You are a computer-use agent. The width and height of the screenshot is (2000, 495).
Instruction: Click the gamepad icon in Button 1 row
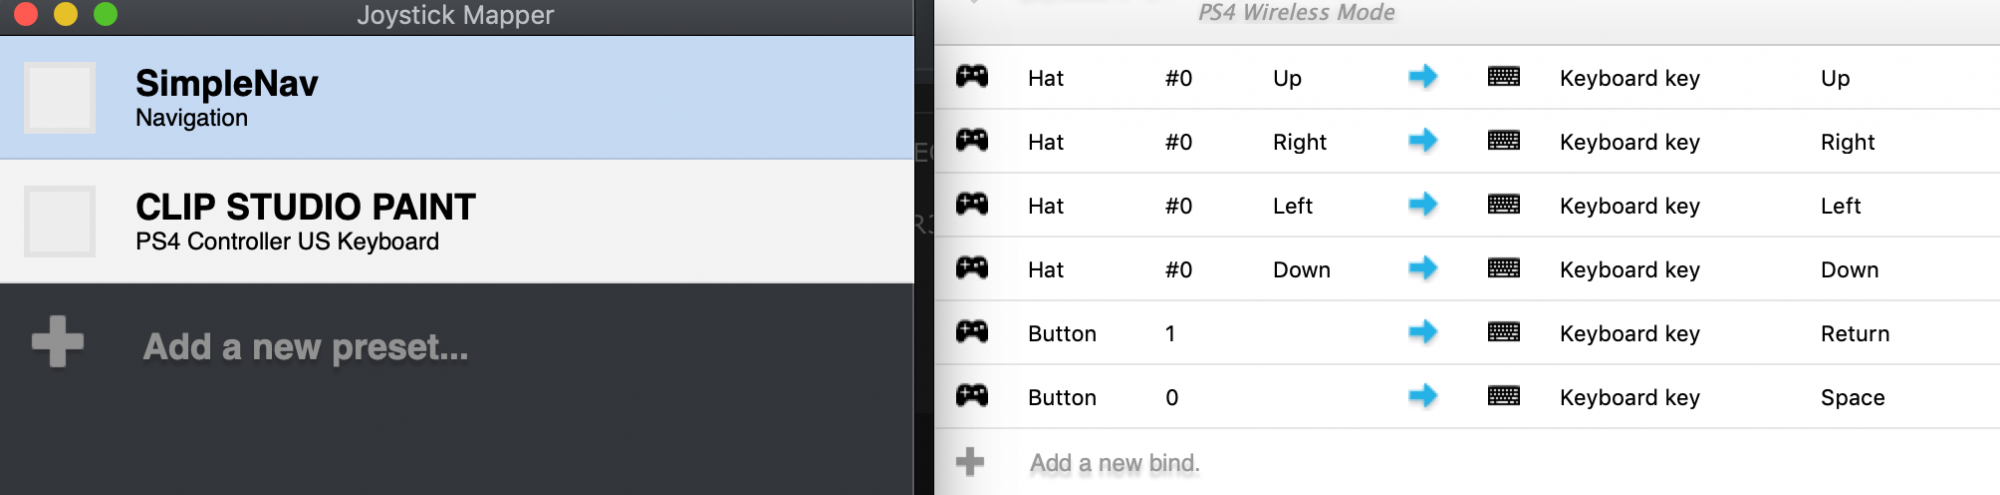point(971,332)
